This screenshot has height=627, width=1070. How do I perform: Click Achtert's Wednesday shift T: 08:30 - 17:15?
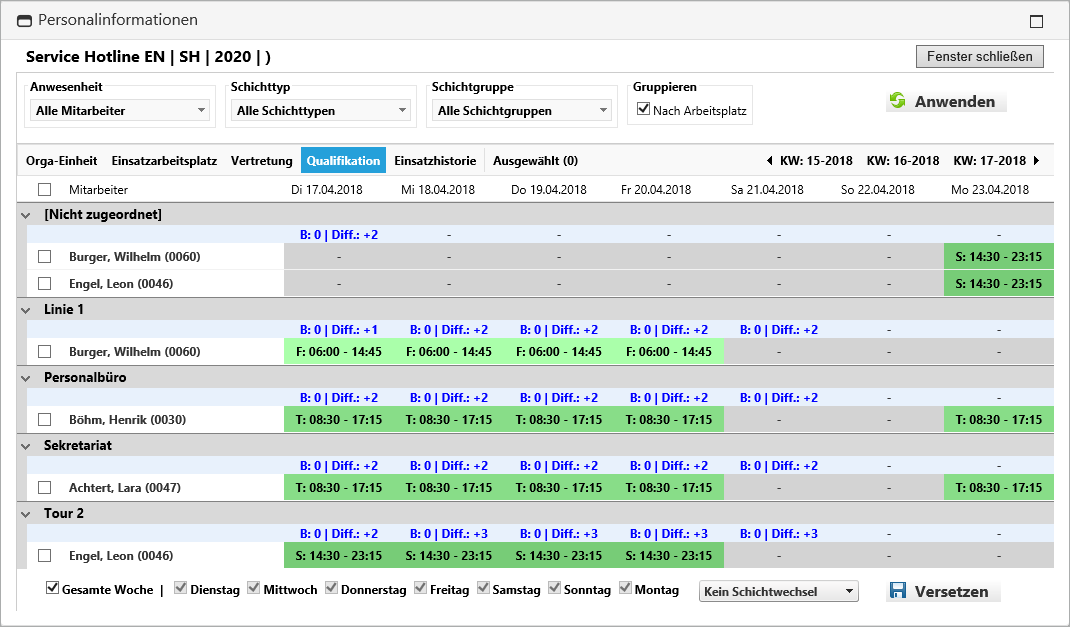point(448,488)
